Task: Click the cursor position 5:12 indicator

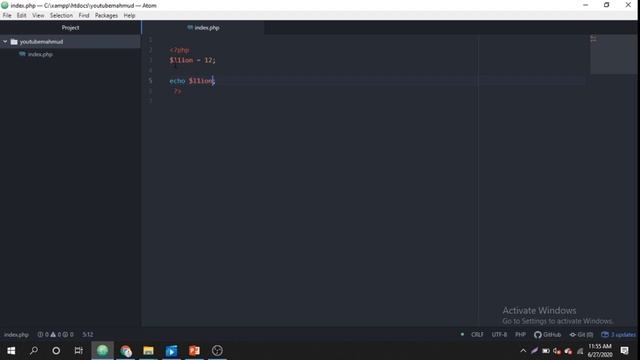Action: pos(88,335)
